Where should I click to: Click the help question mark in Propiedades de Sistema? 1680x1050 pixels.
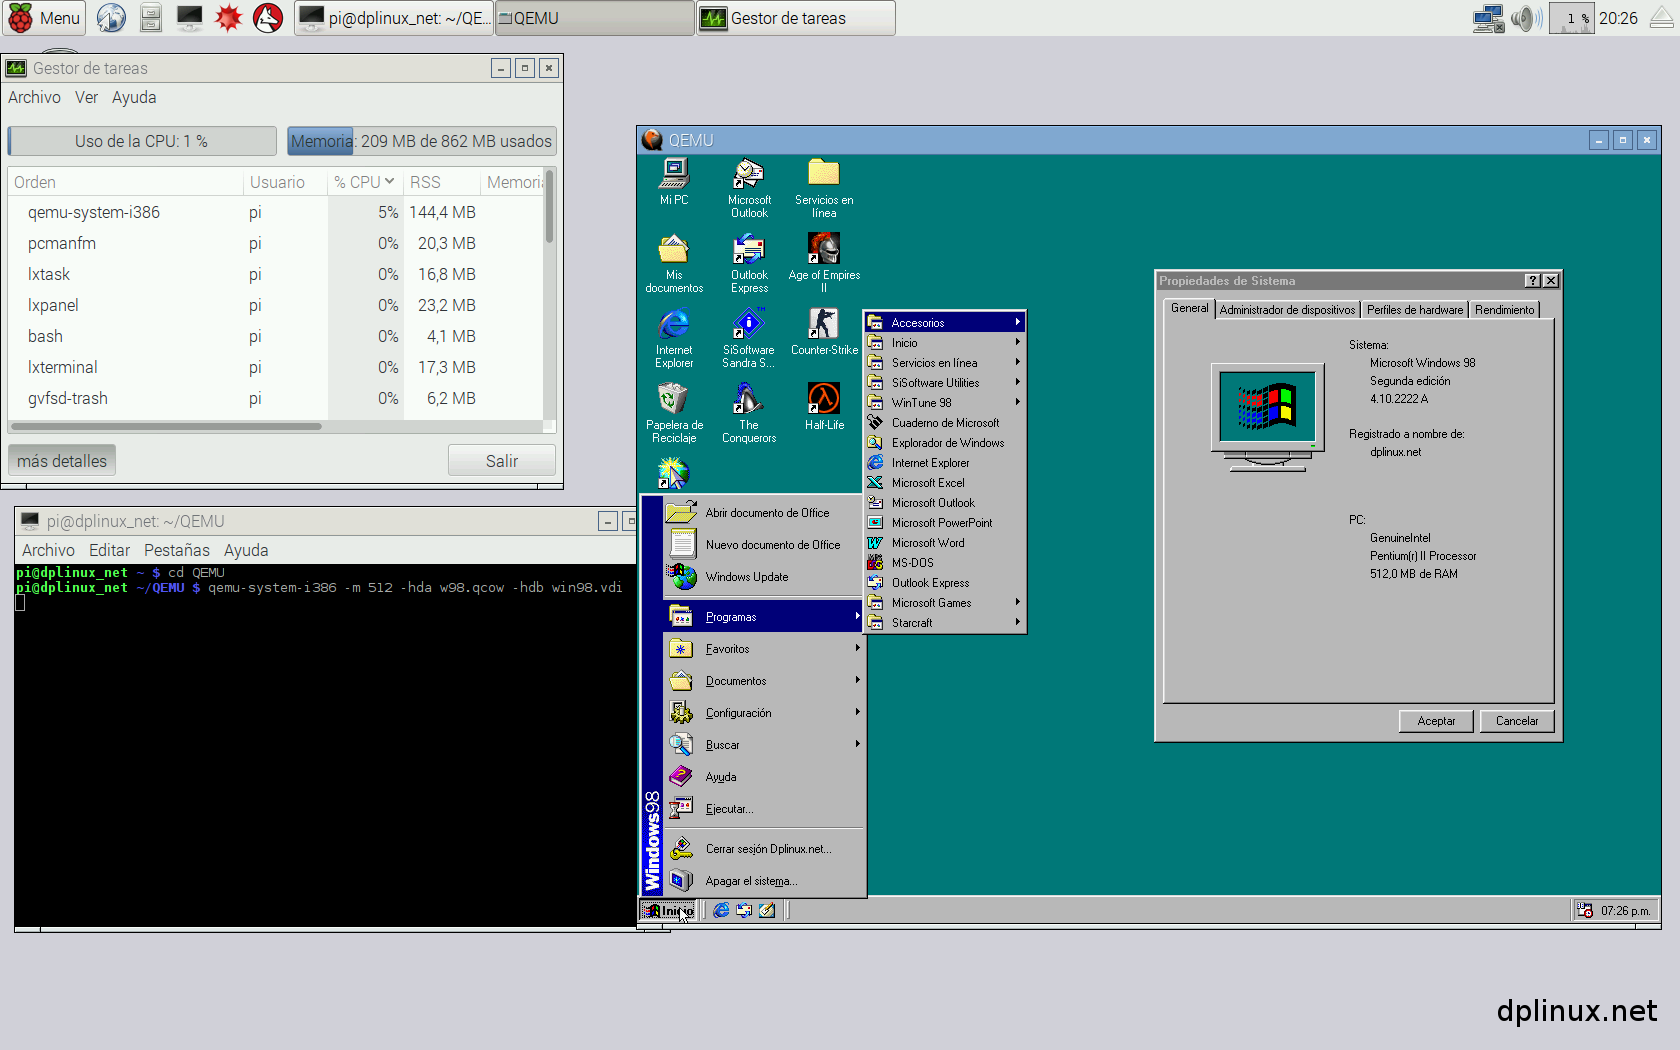click(x=1533, y=281)
